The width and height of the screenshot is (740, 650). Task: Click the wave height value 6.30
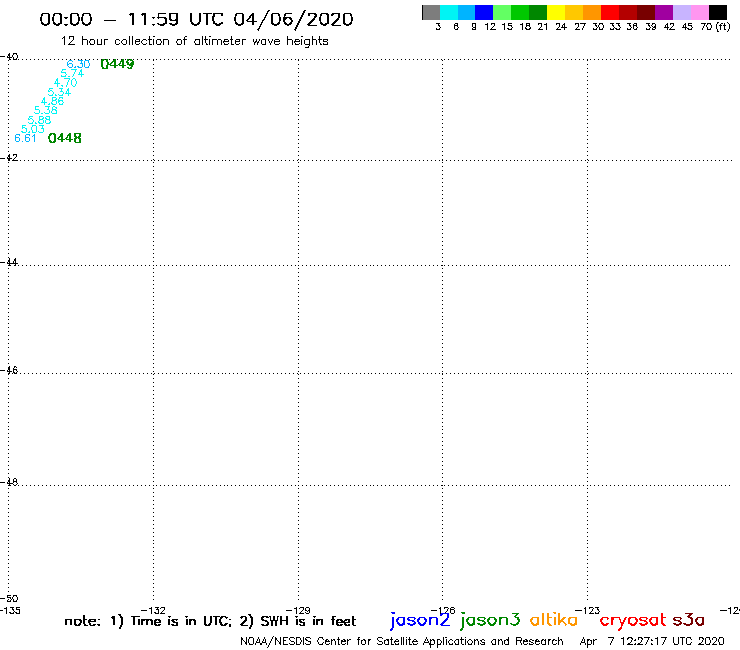click(x=78, y=64)
